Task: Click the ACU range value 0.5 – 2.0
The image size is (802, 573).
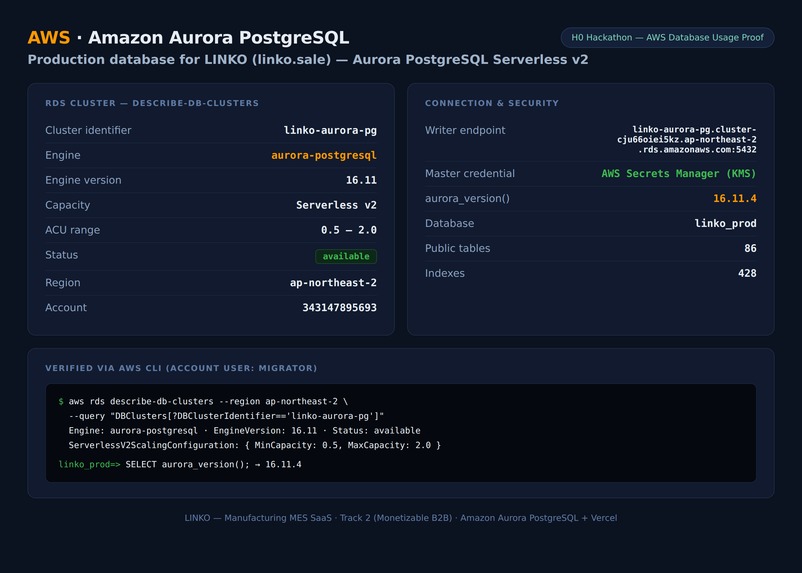Action: (x=349, y=230)
